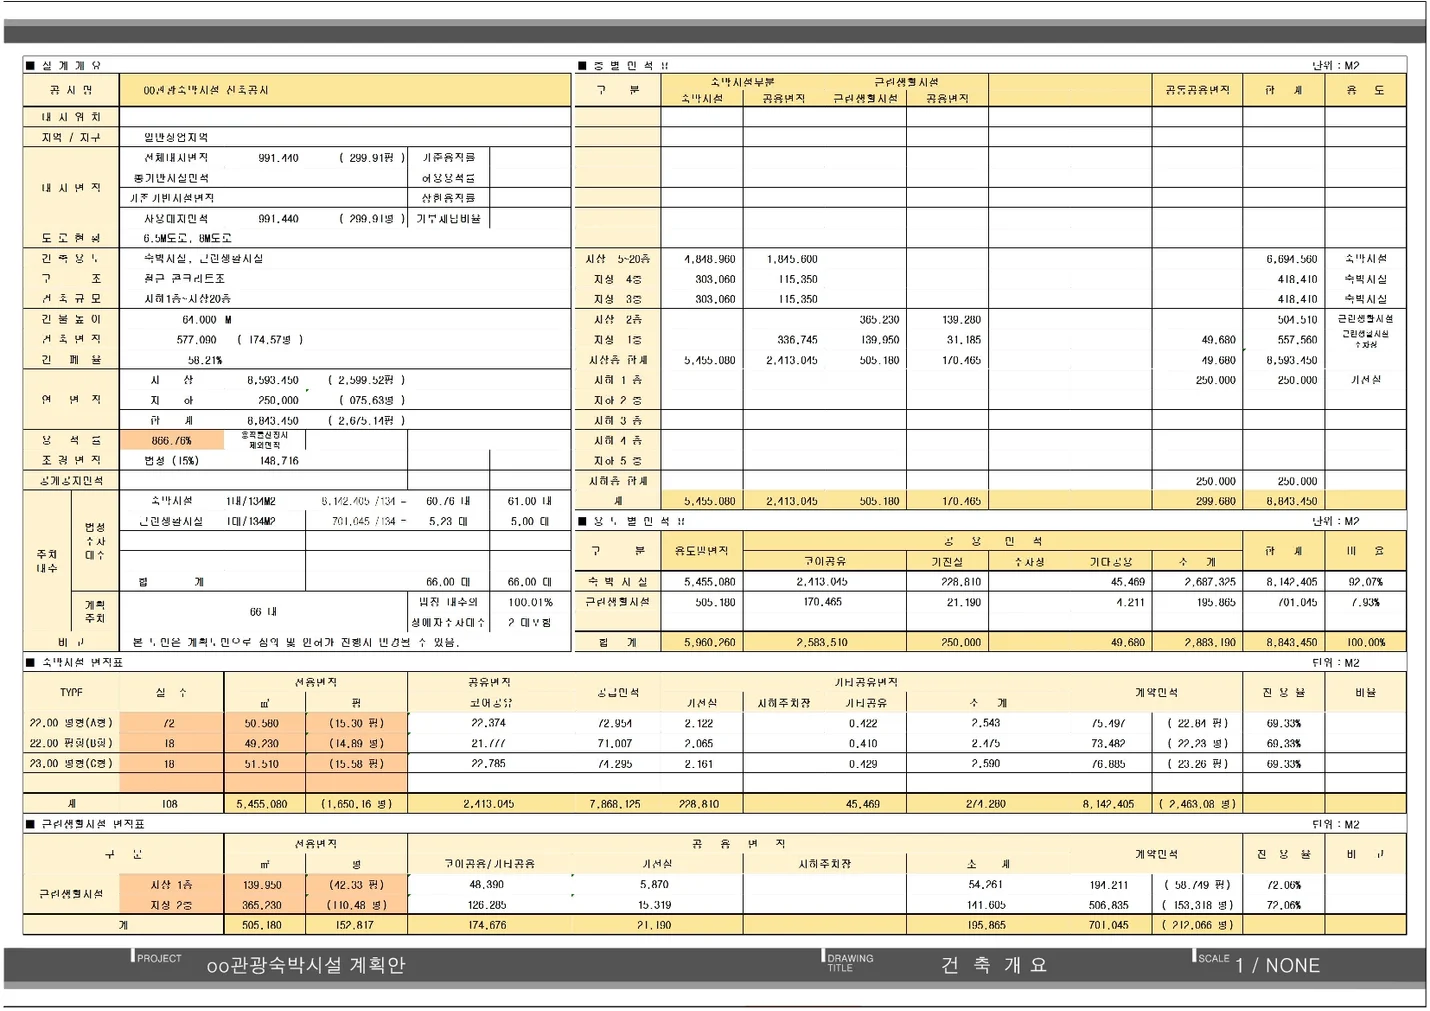Click the total value 5,960.260
The height and width of the screenshot is (1011, 1430).
pos(709,643)
